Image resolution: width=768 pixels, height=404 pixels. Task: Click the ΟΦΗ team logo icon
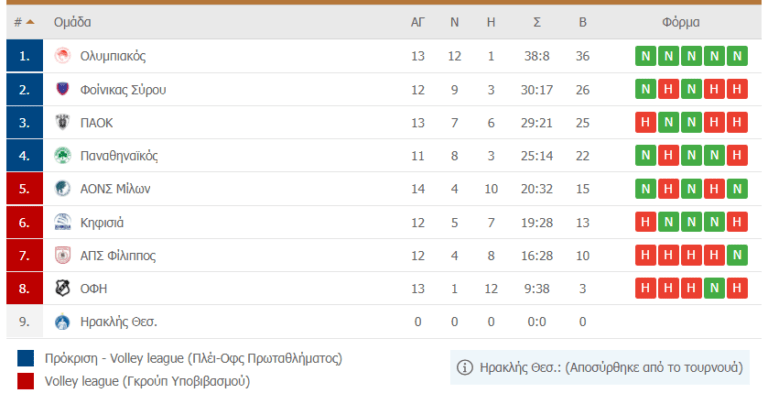pos(63,288)
